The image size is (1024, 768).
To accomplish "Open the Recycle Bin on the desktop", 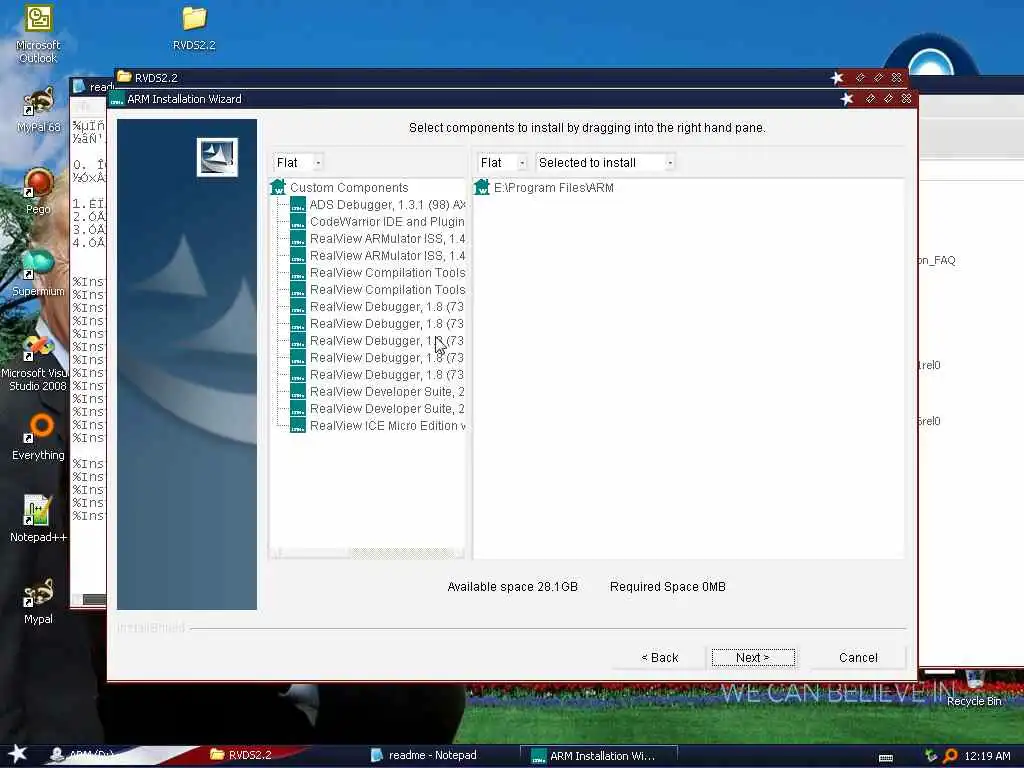I will pyautogui.click(x=974, y=689).
